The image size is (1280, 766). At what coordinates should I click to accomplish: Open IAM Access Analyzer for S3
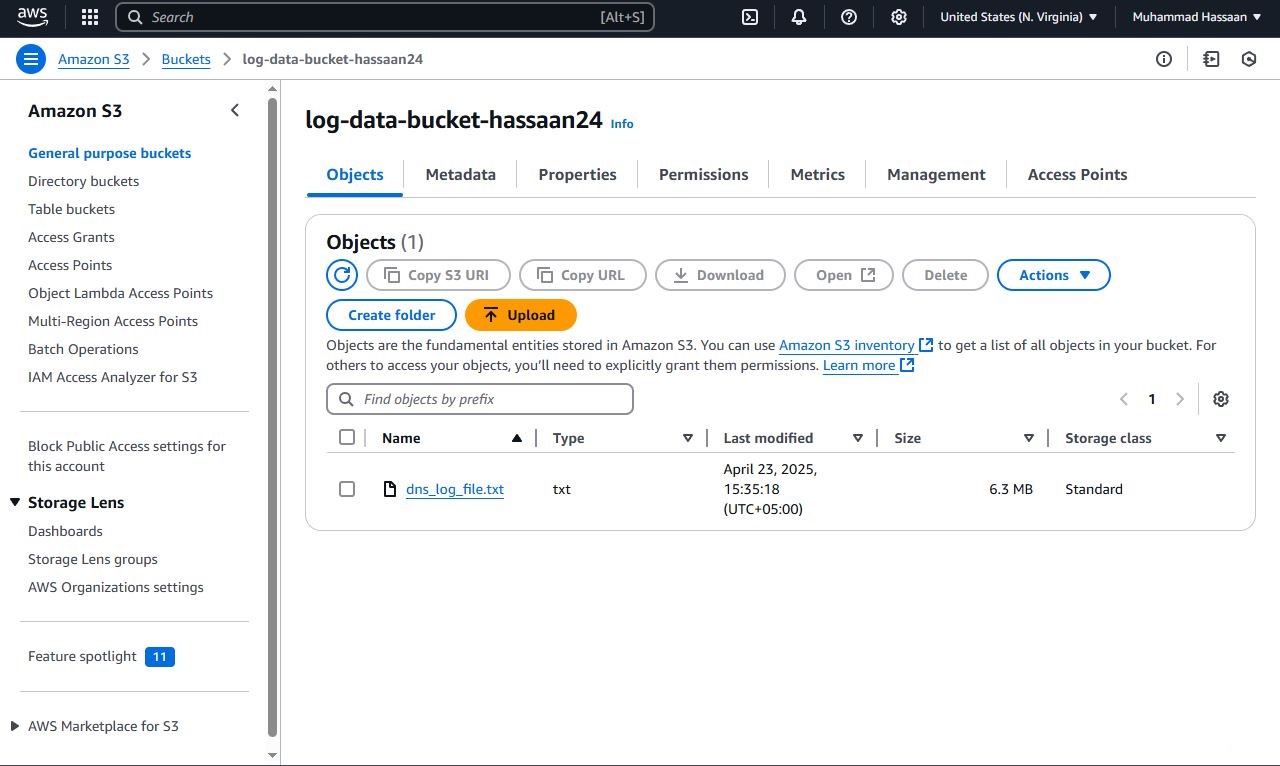[113, 377]
